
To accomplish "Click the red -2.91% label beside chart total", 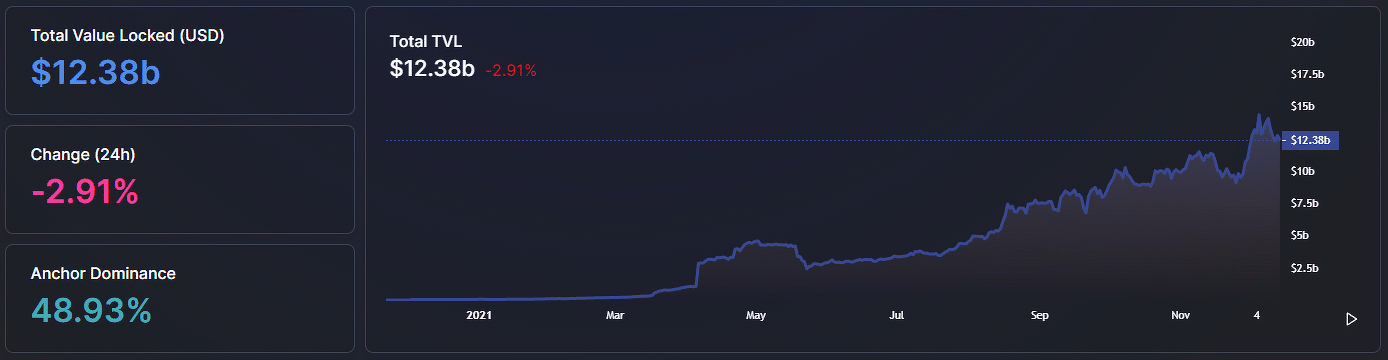I will [511, 71].
